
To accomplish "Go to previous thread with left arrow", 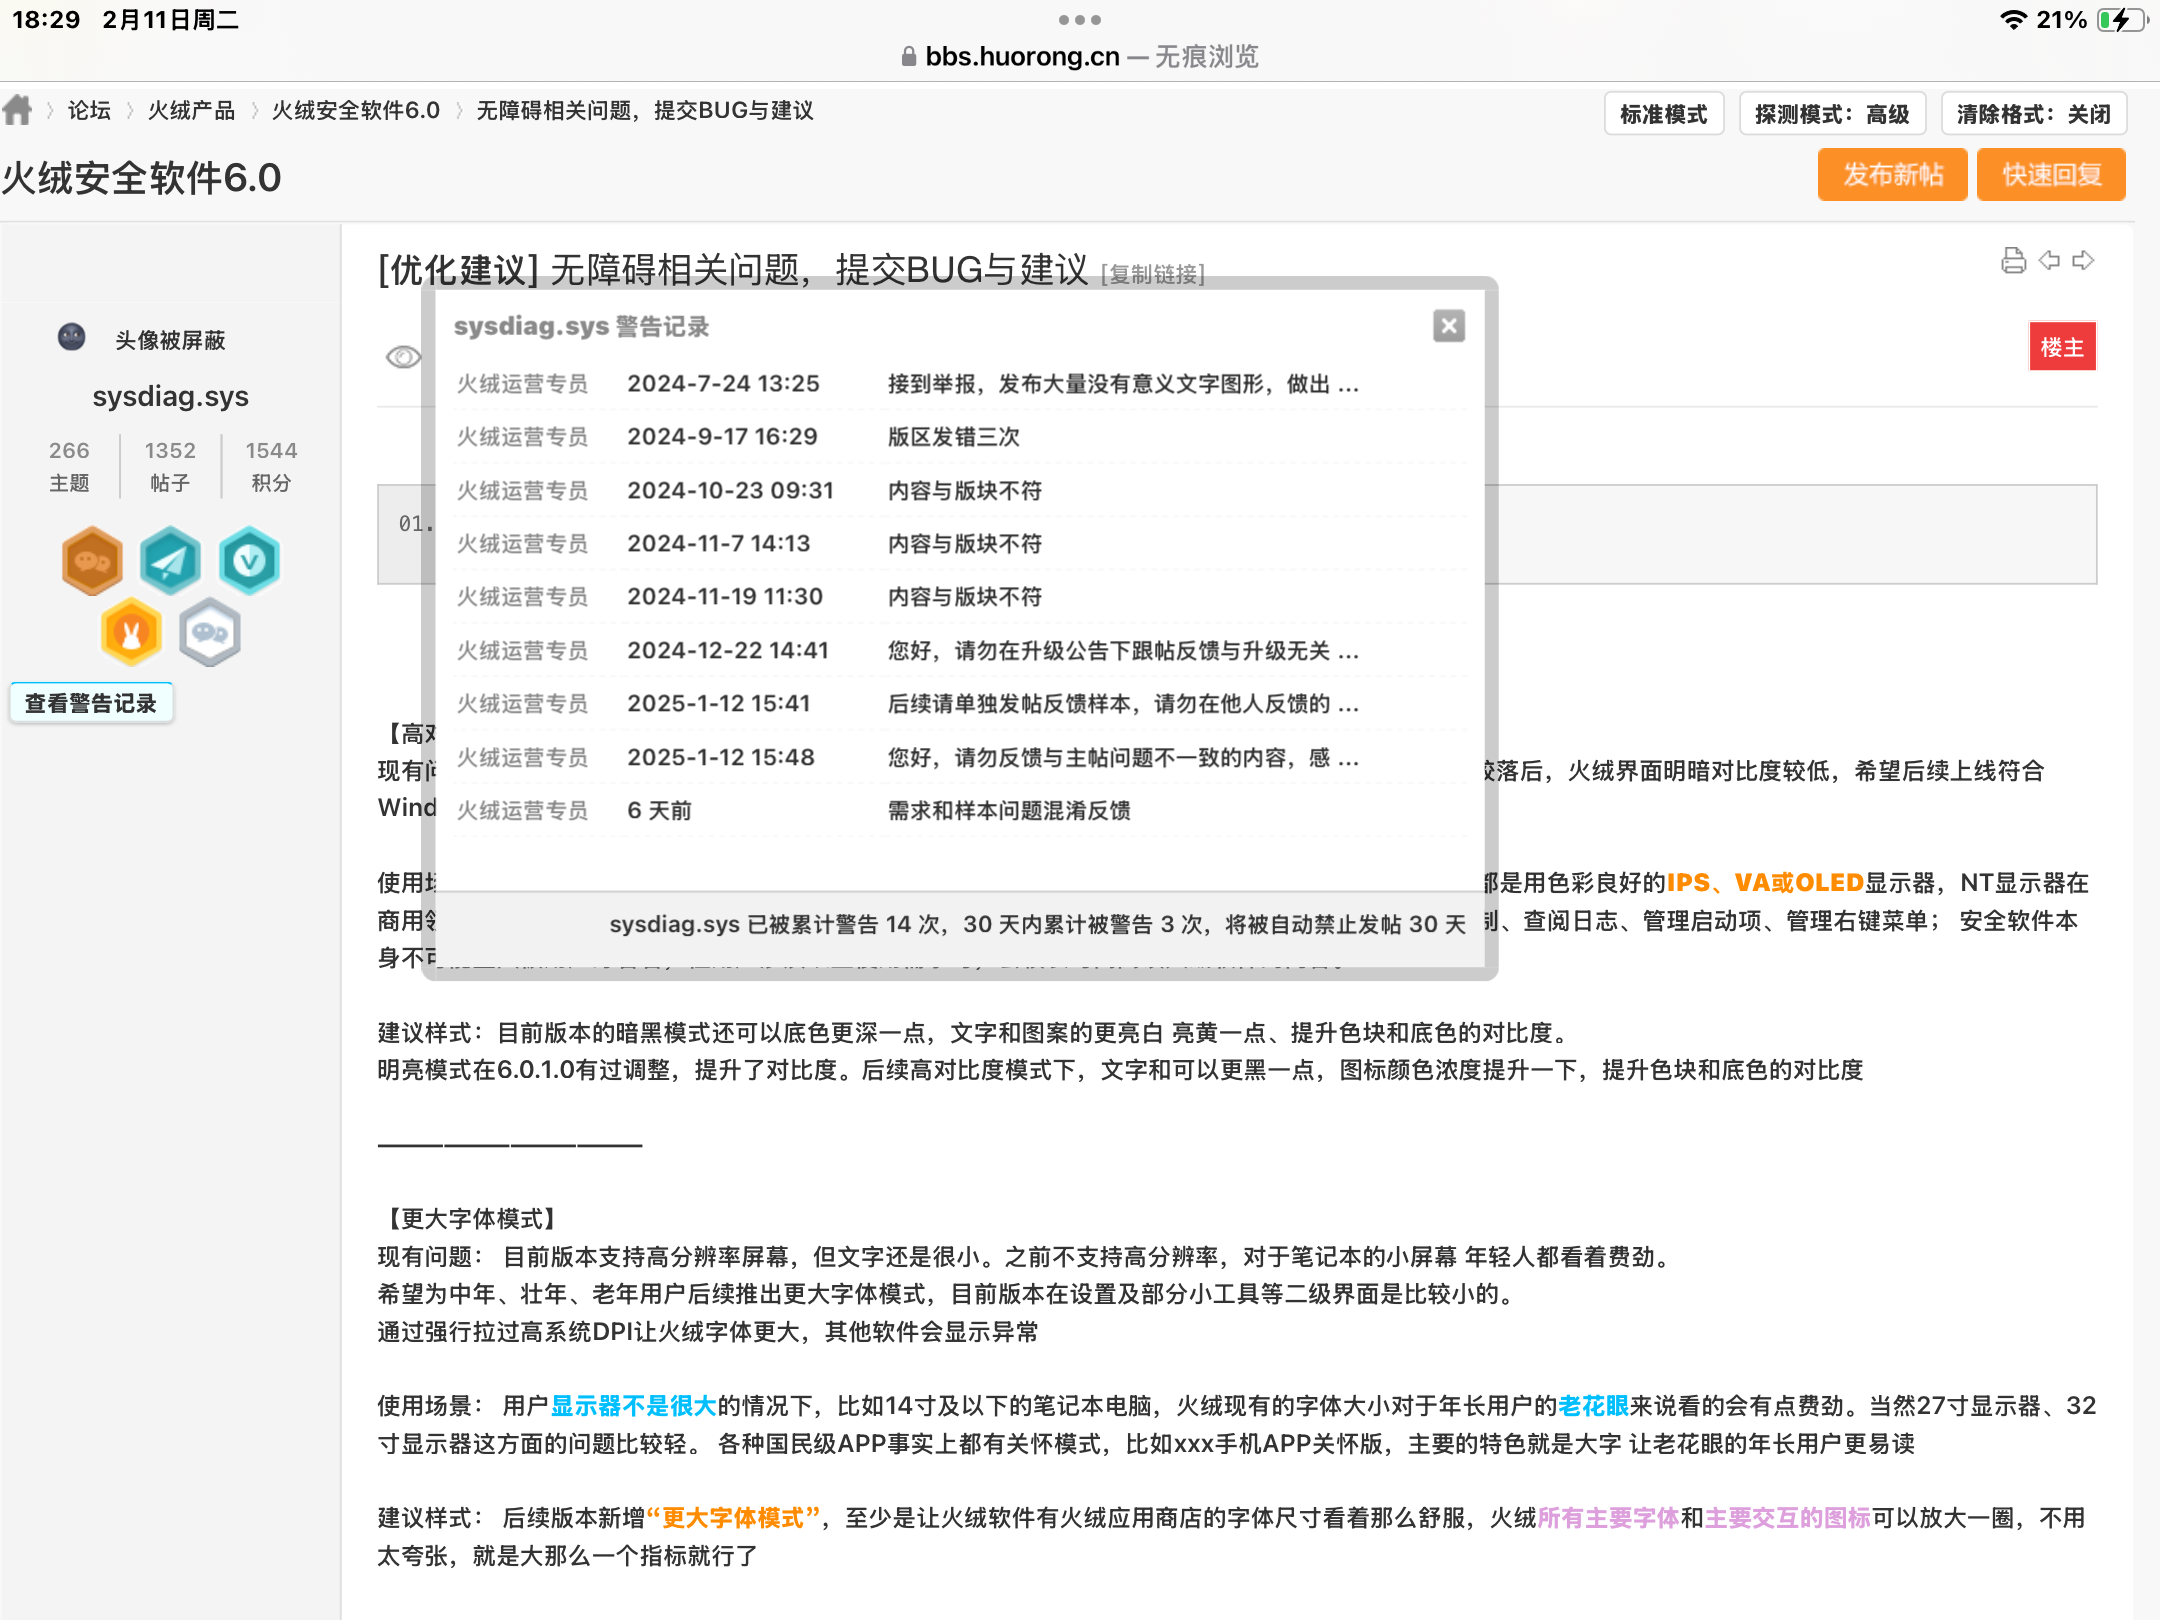I will tap(2049, 261).
